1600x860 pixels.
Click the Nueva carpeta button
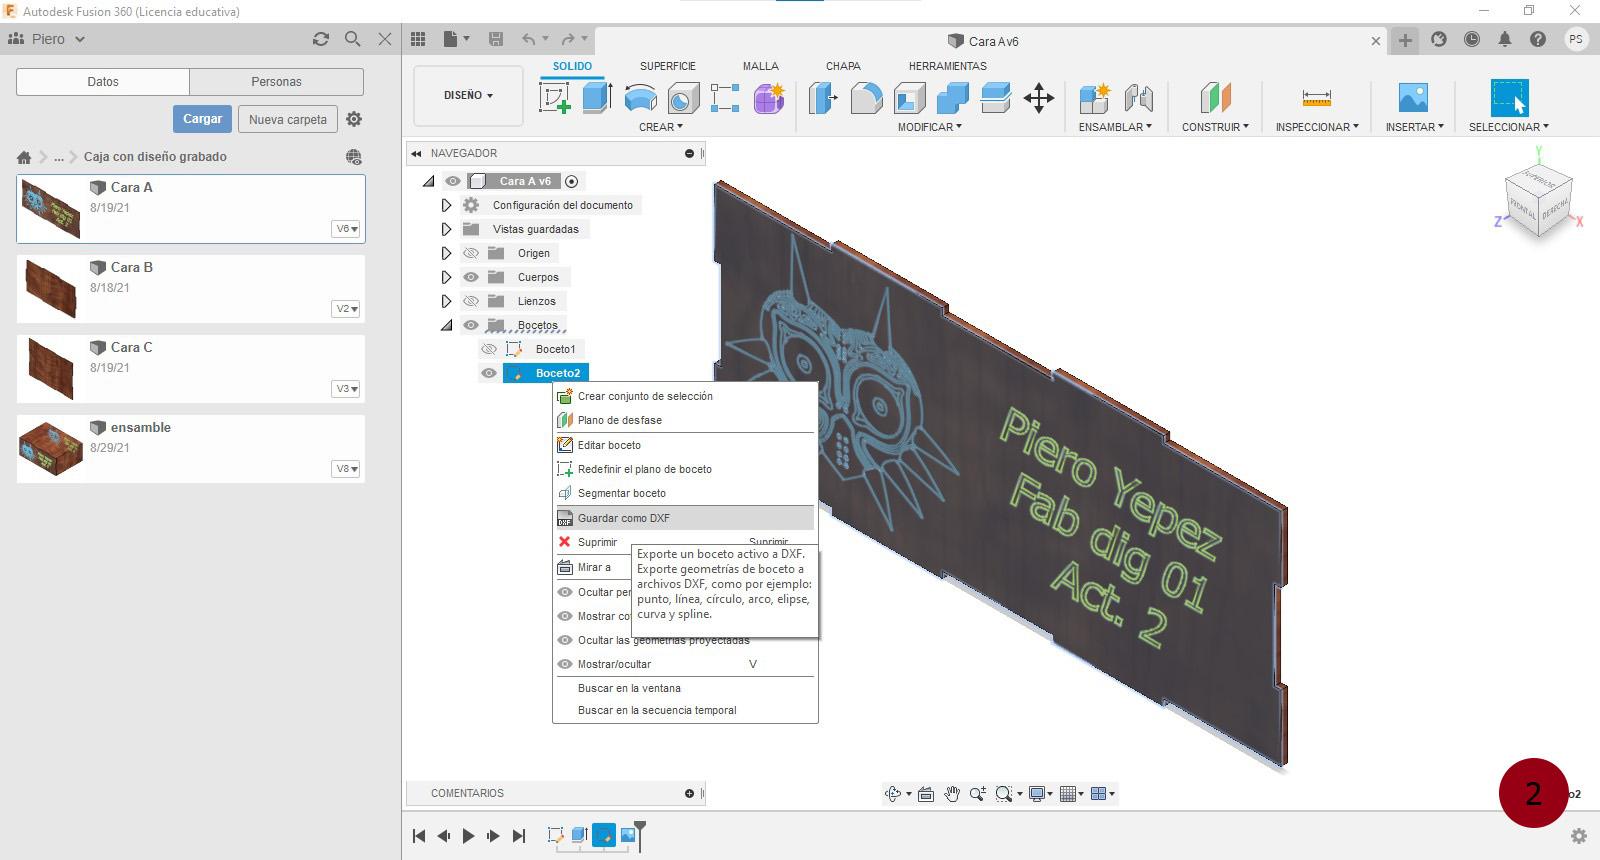tap(288, 119)
